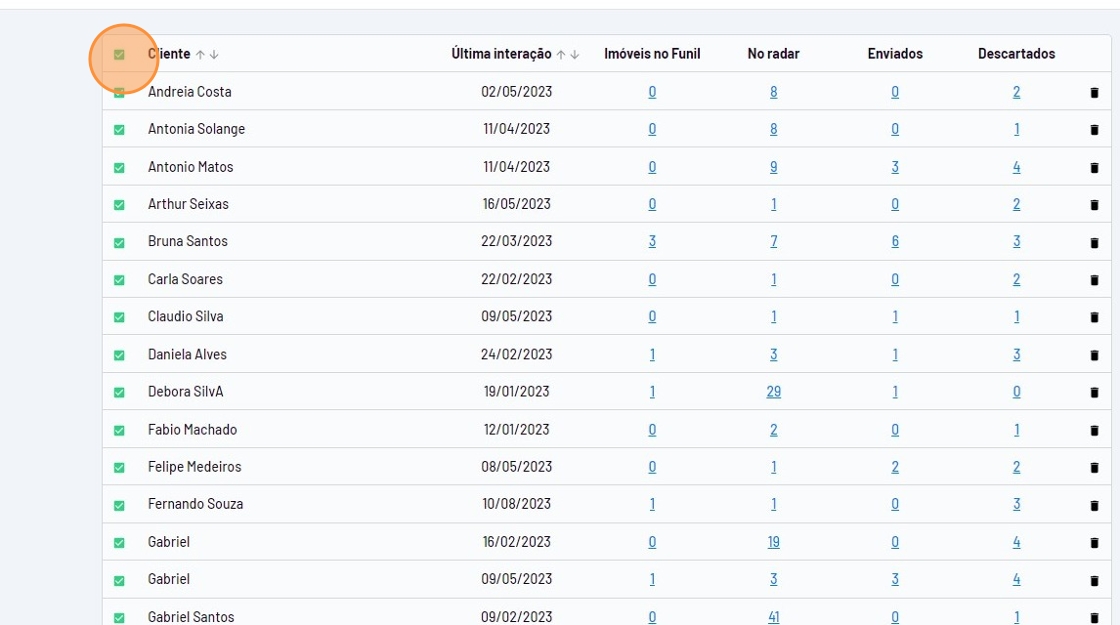Deselect the Carla Soares row checkbox
Image resolution: width=1120 pixels, height=625 pixels.
[119, 280]
